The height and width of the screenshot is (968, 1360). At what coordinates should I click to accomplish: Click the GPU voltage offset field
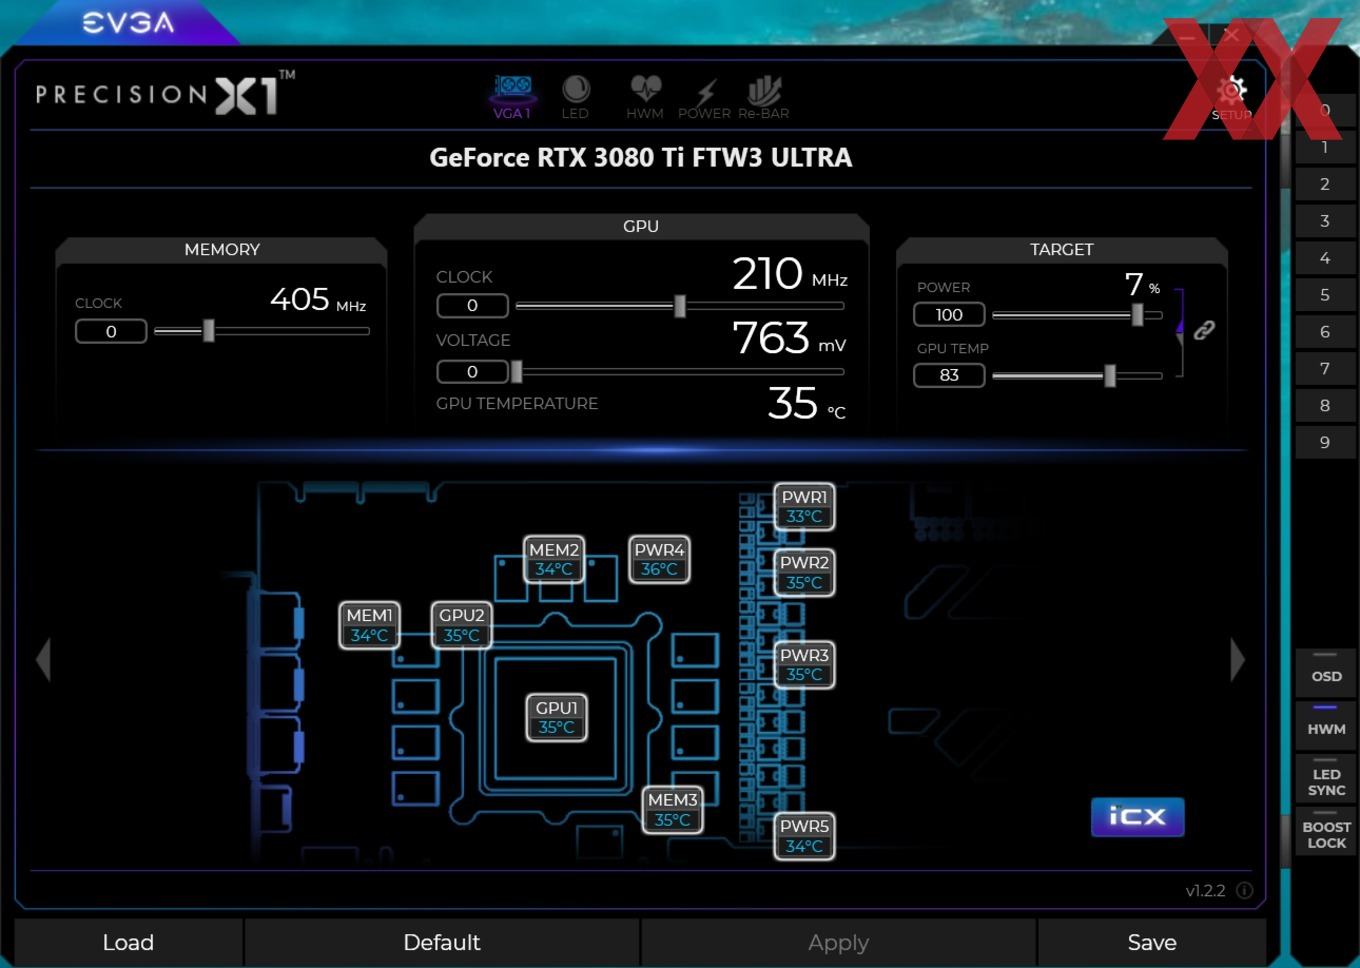[472, 371]
